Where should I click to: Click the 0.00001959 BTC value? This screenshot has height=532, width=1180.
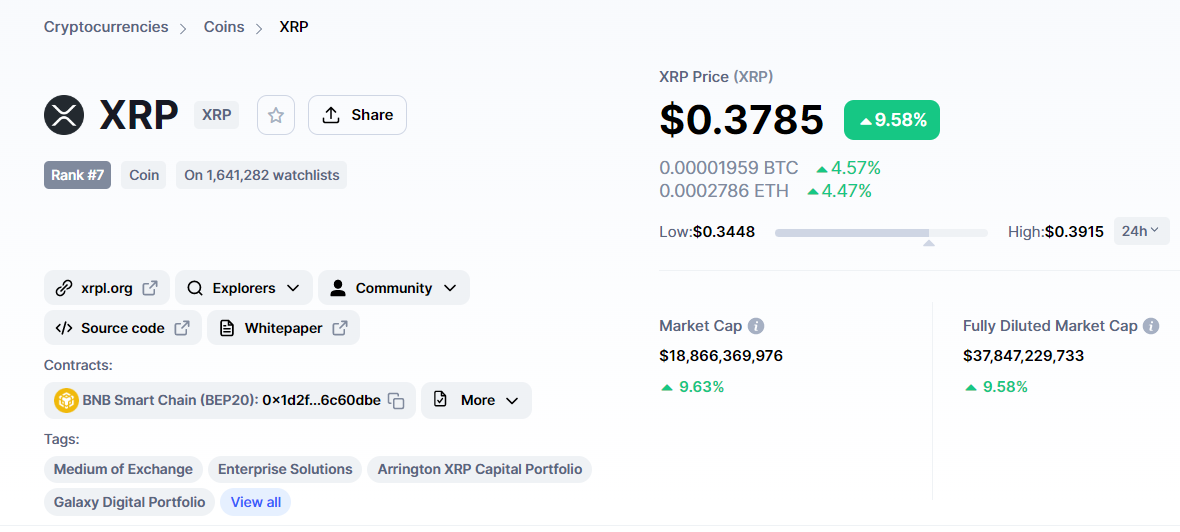(x=728, y=168)
